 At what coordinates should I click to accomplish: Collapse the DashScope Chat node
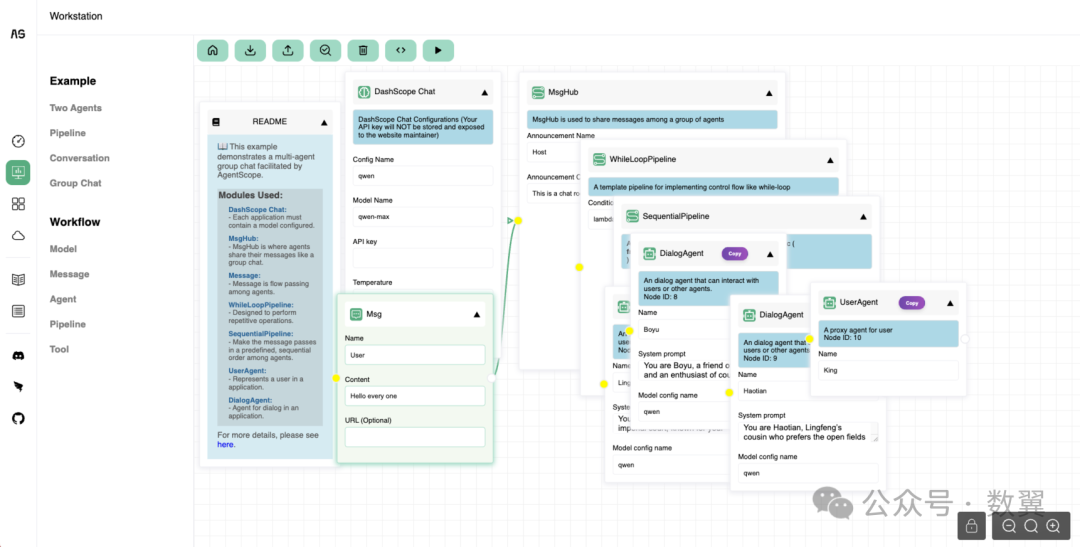tap(484, 92)
